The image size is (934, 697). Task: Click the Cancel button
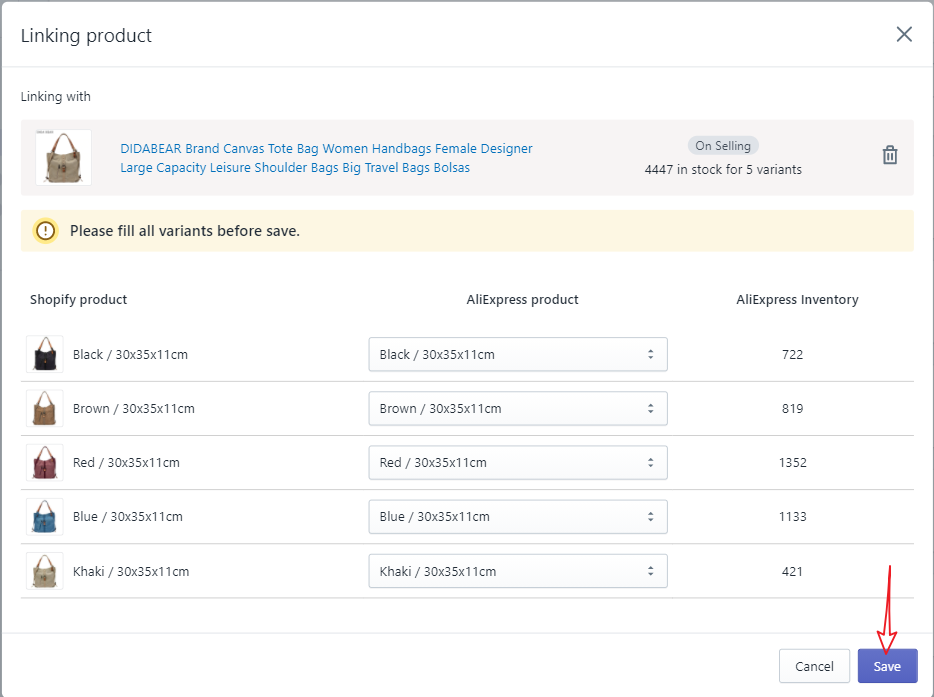[x=814, y=666]
